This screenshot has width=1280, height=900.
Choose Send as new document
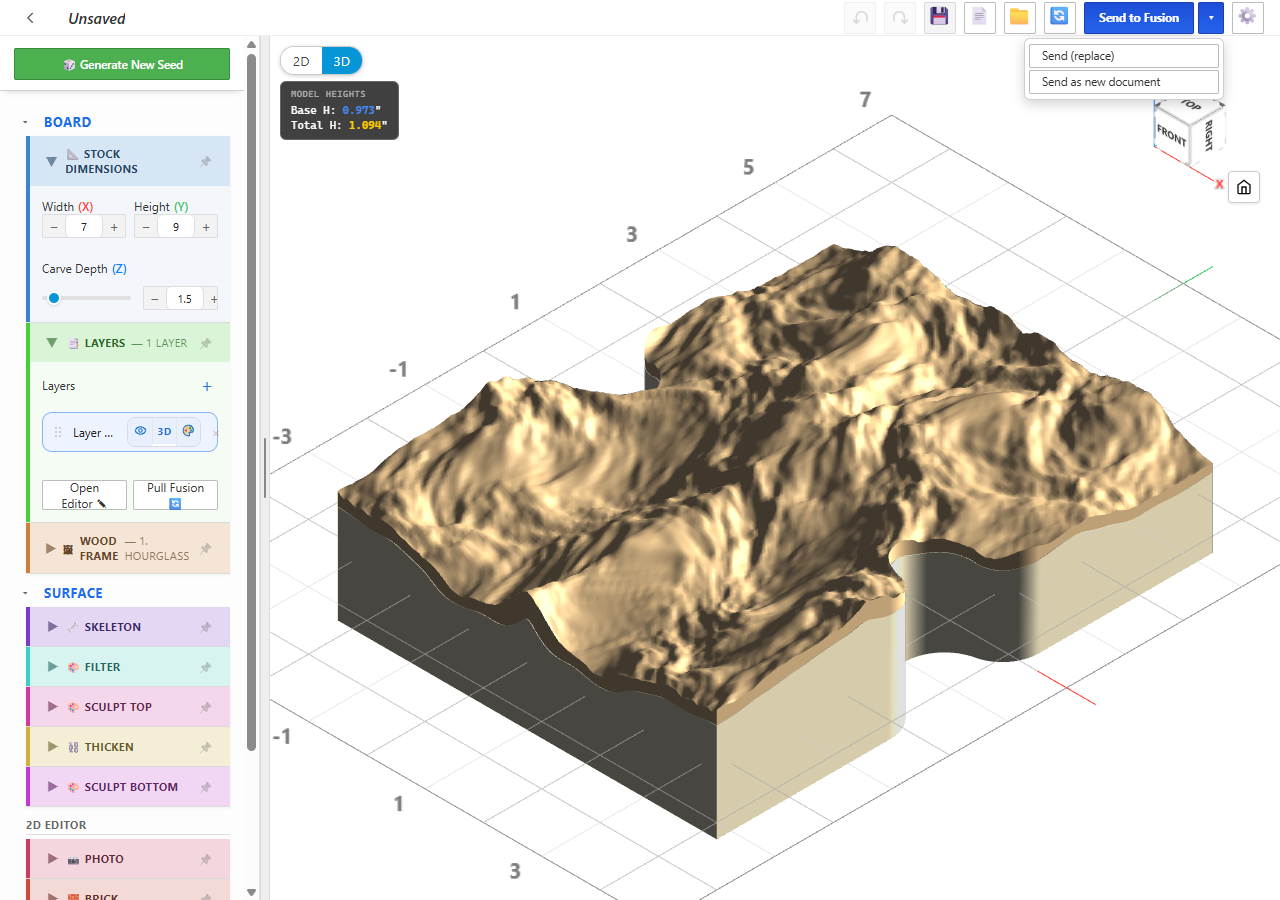click(1124, 82)
